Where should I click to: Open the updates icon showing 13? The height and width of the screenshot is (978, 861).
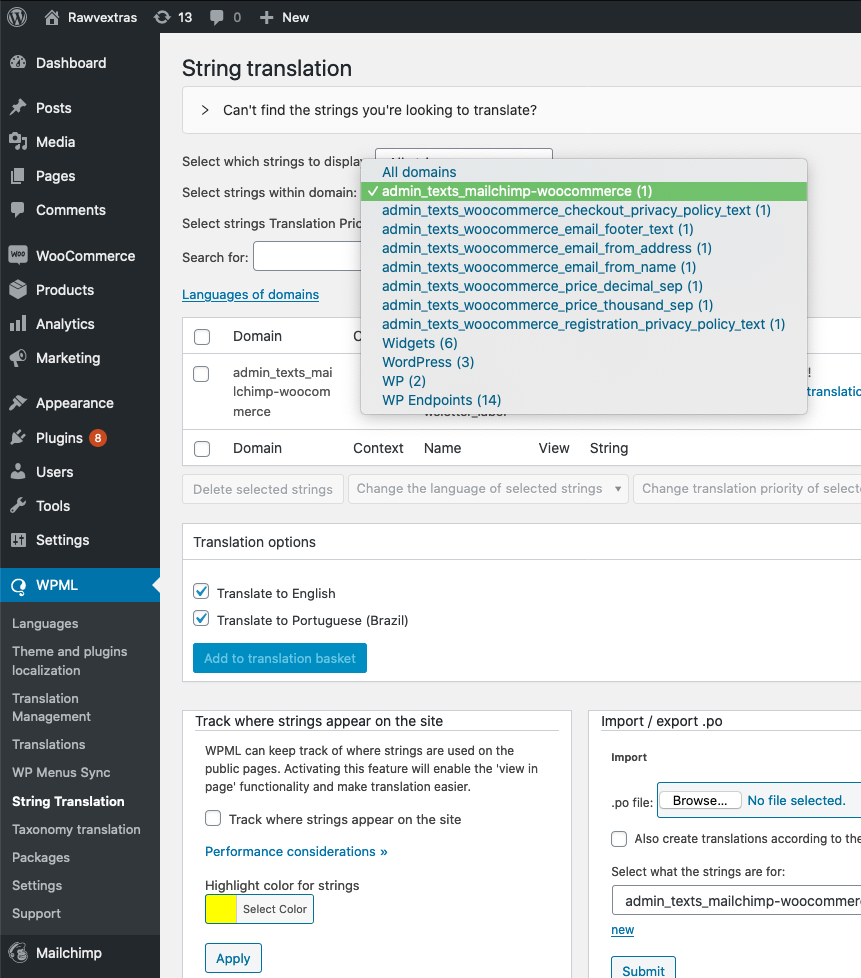pos(162,17)
